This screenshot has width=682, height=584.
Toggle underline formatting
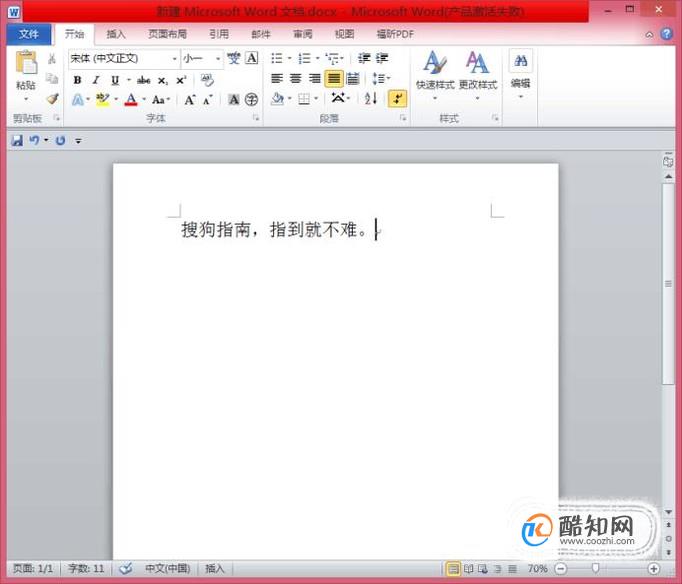coord(115,80)
